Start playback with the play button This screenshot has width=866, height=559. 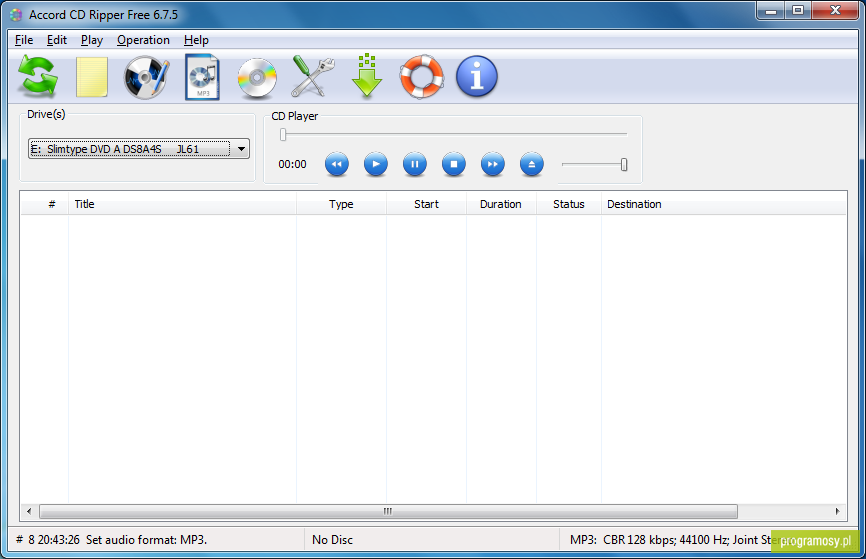click(376, 164)
